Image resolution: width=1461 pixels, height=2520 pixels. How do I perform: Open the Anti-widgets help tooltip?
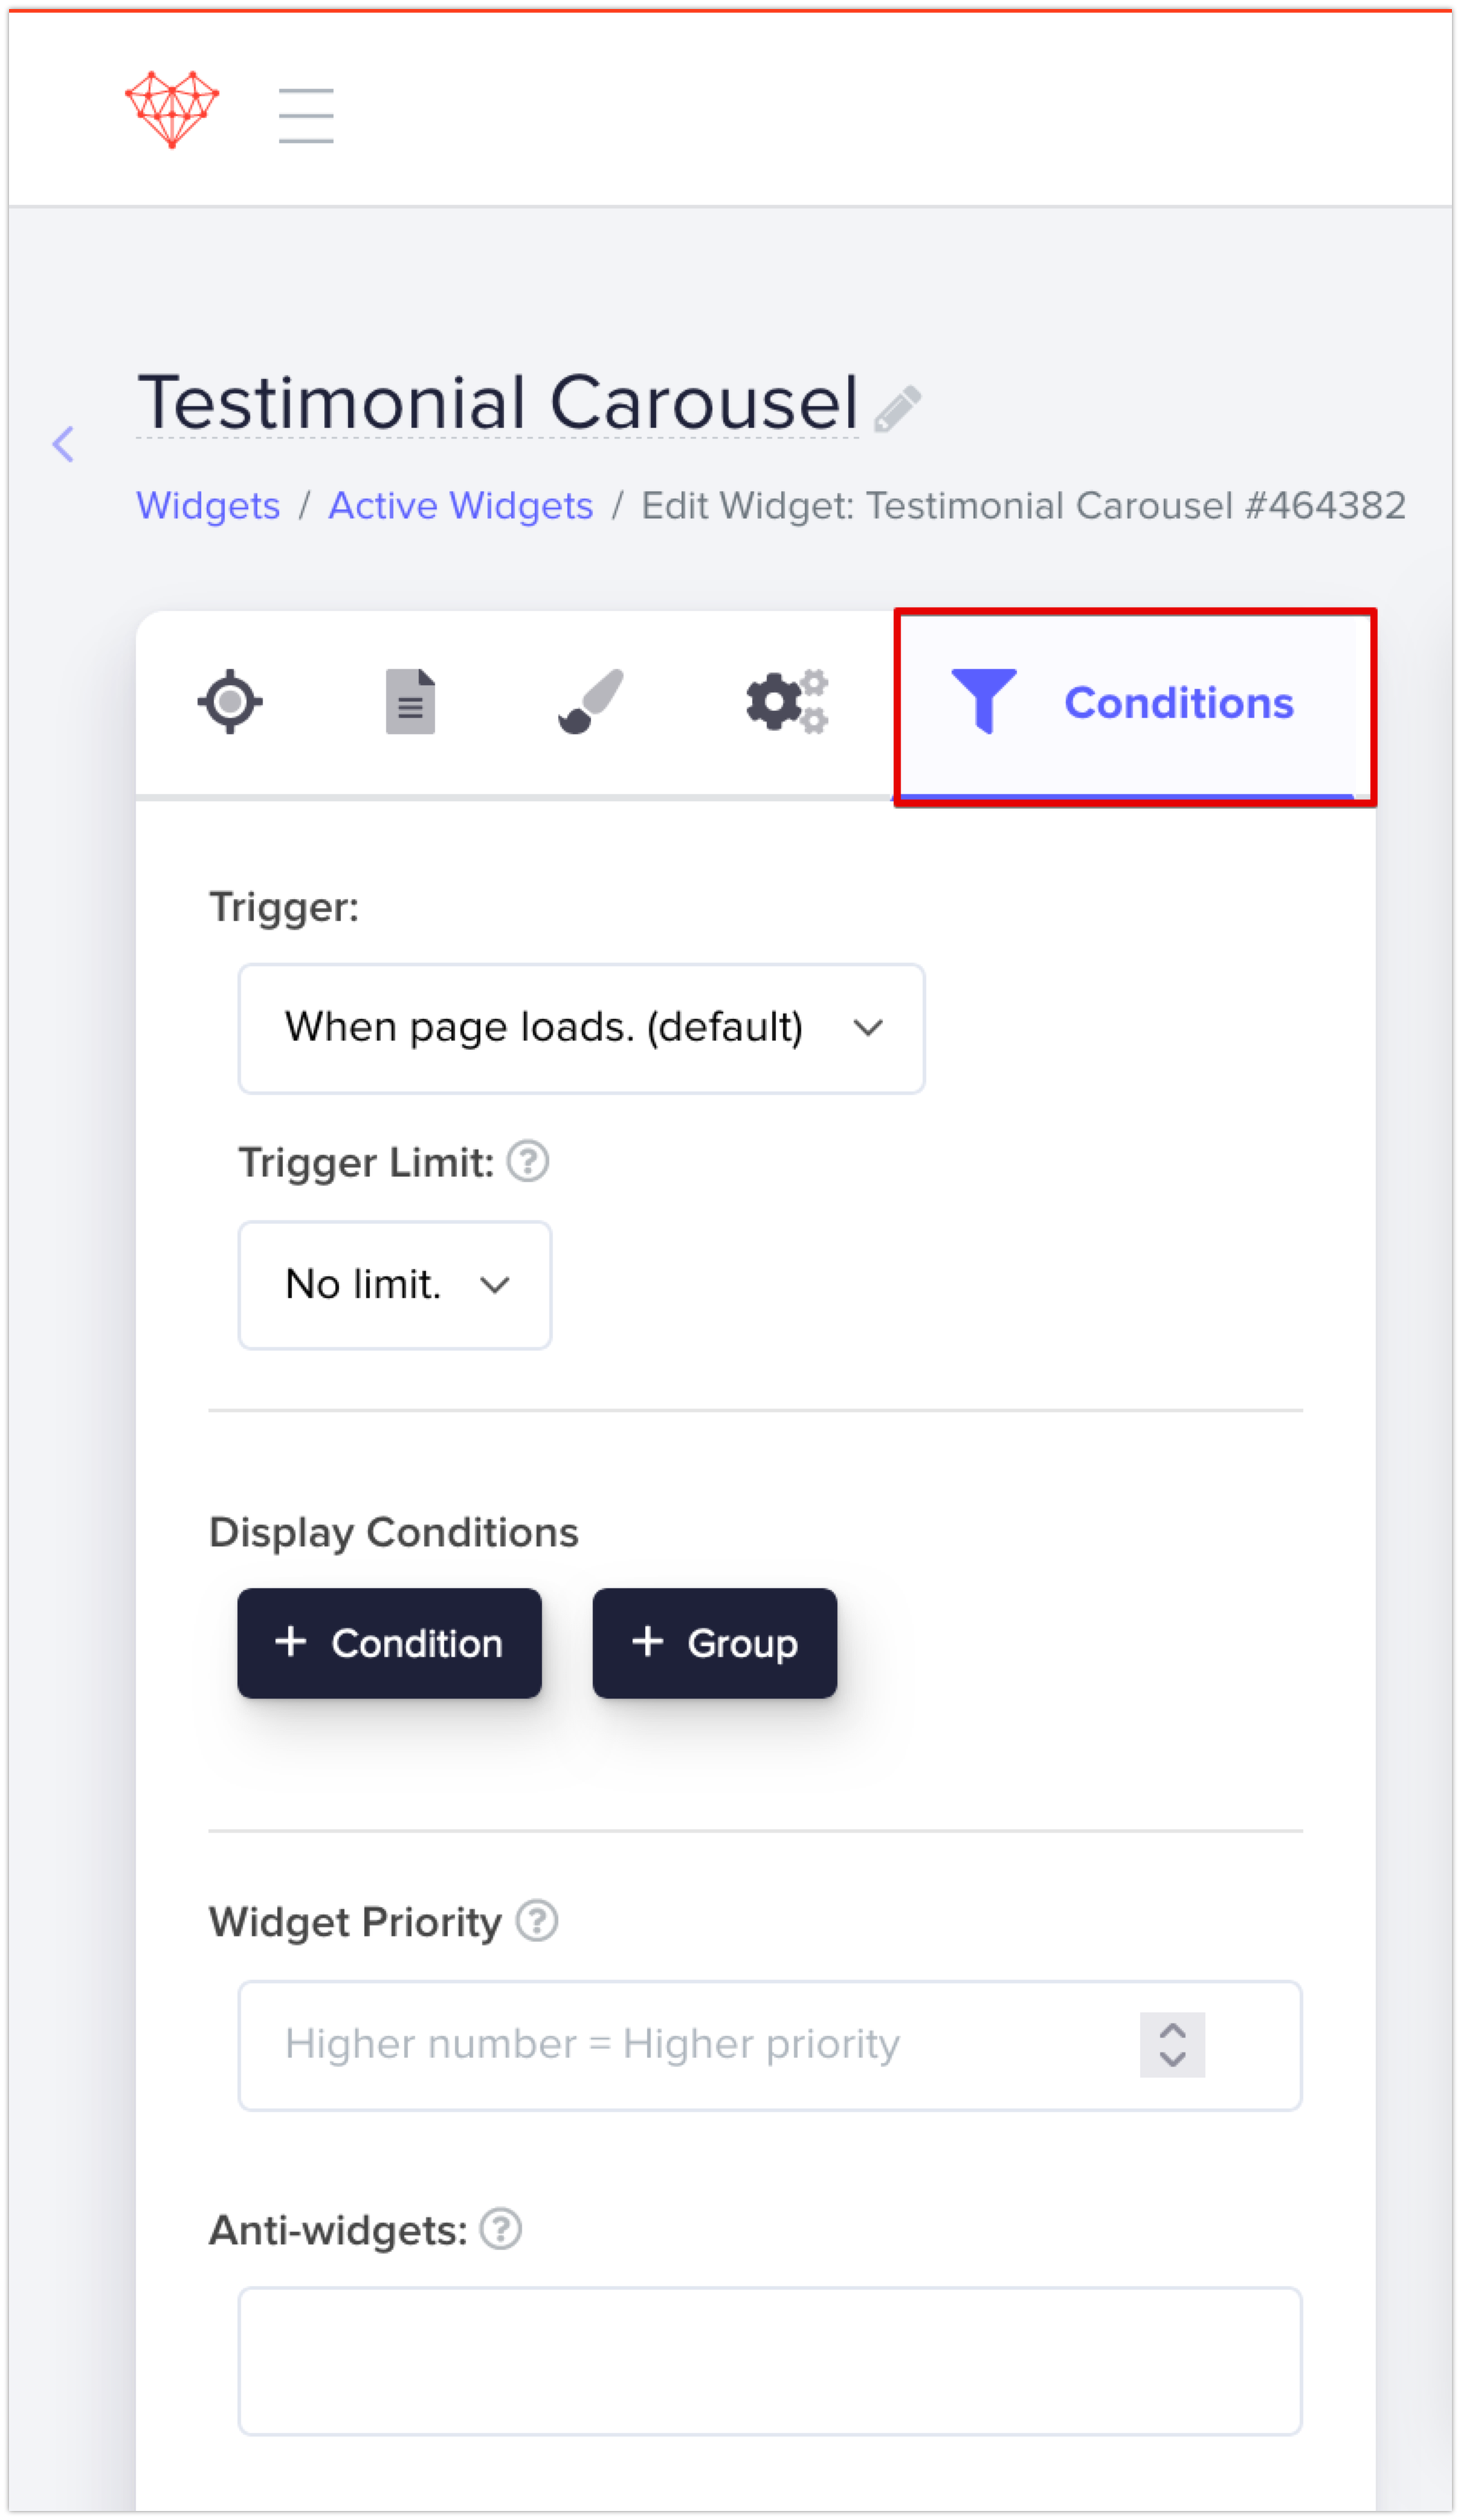pos(501,2228)
